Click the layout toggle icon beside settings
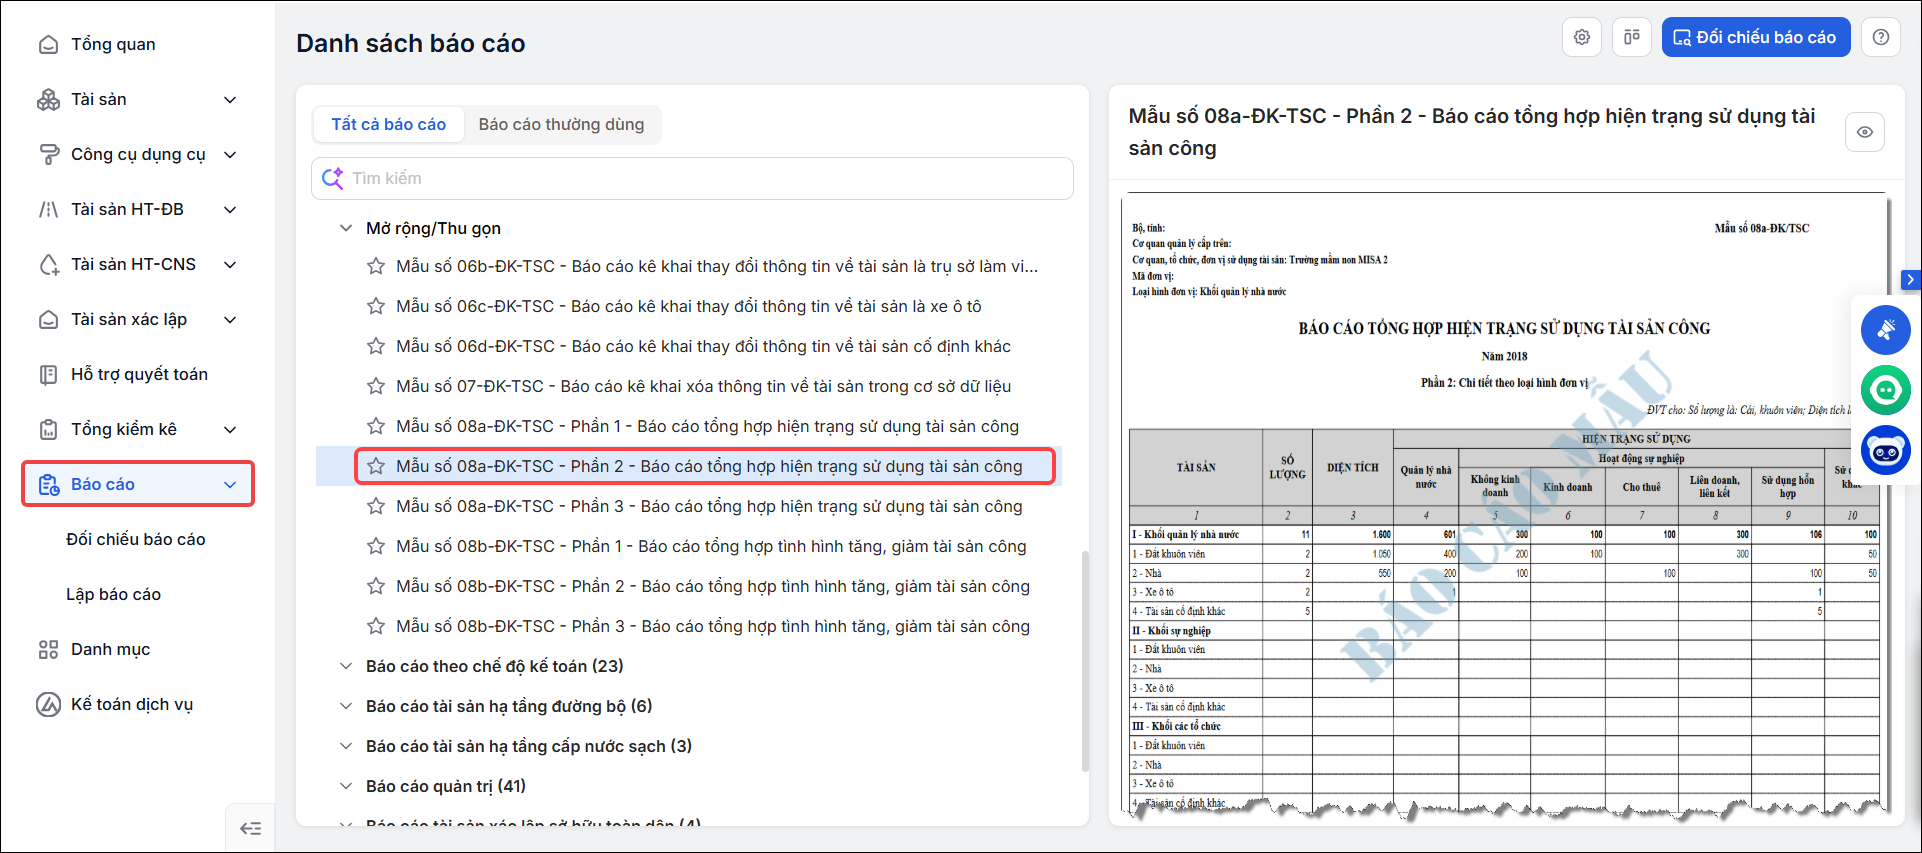The width and height of the screenshot is (1922, 853). pyautogui.click(x=1632, y=37)
